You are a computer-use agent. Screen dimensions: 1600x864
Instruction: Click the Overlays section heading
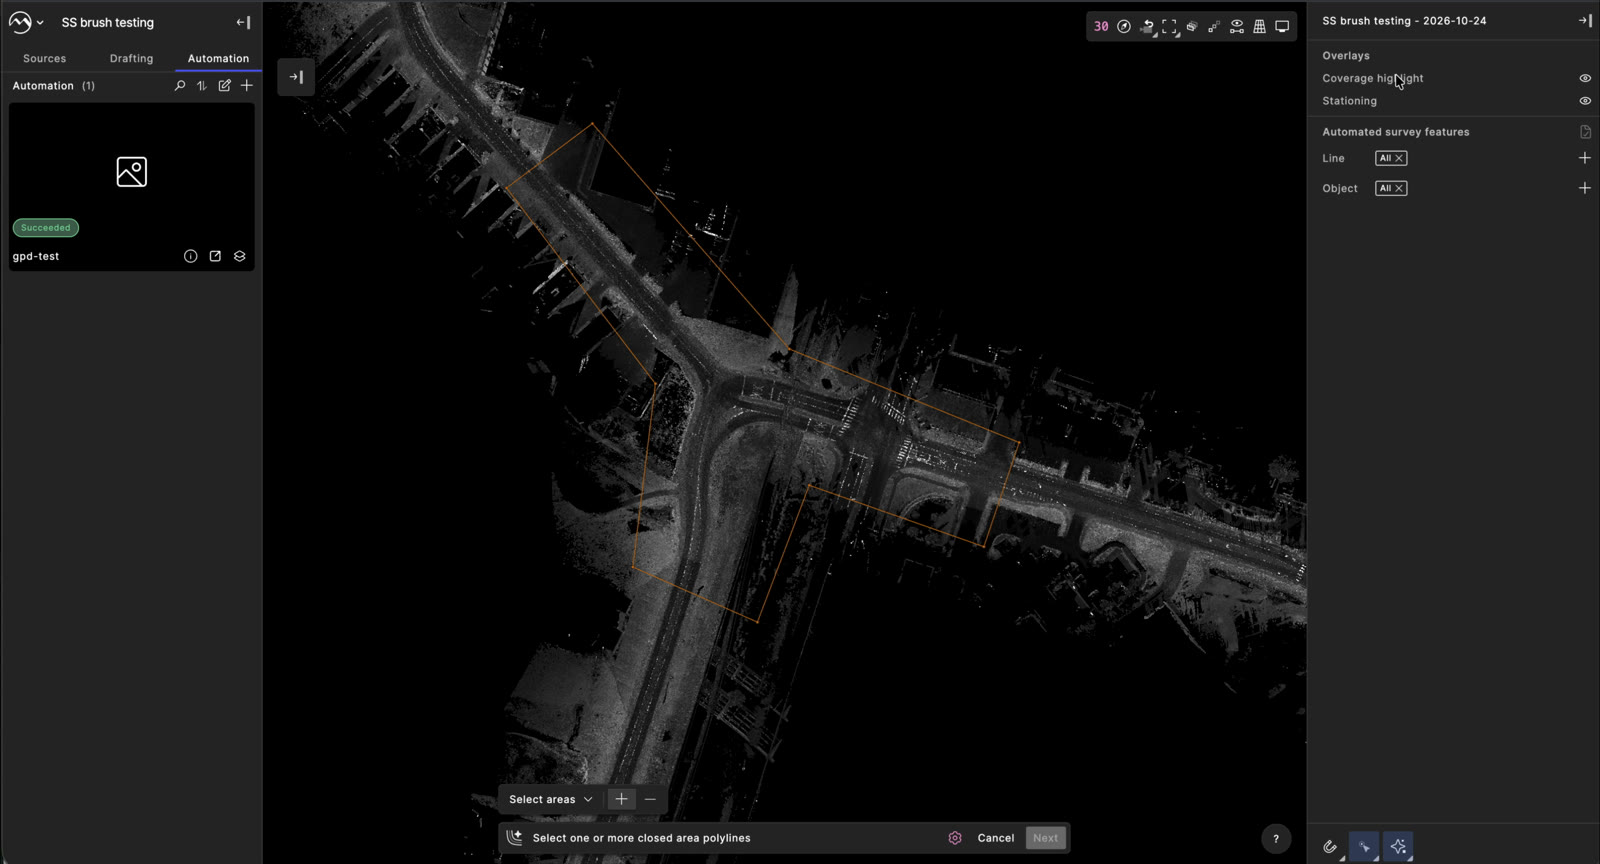pos(1346,56)
